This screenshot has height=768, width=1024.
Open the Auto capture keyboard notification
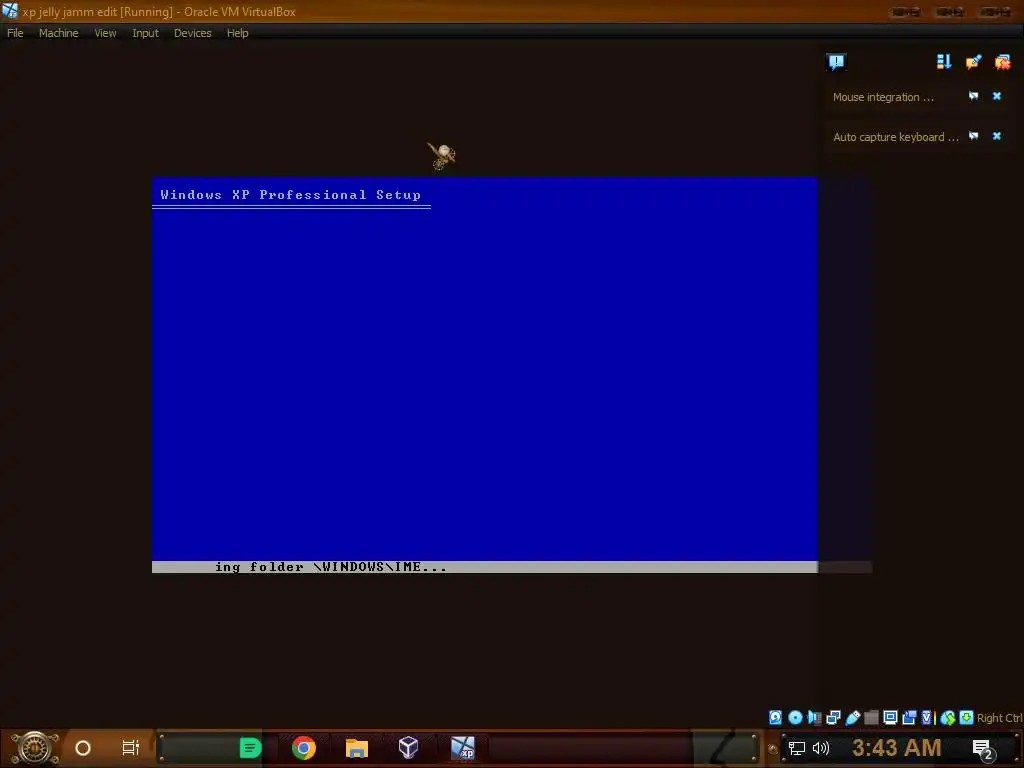(895, 136)
